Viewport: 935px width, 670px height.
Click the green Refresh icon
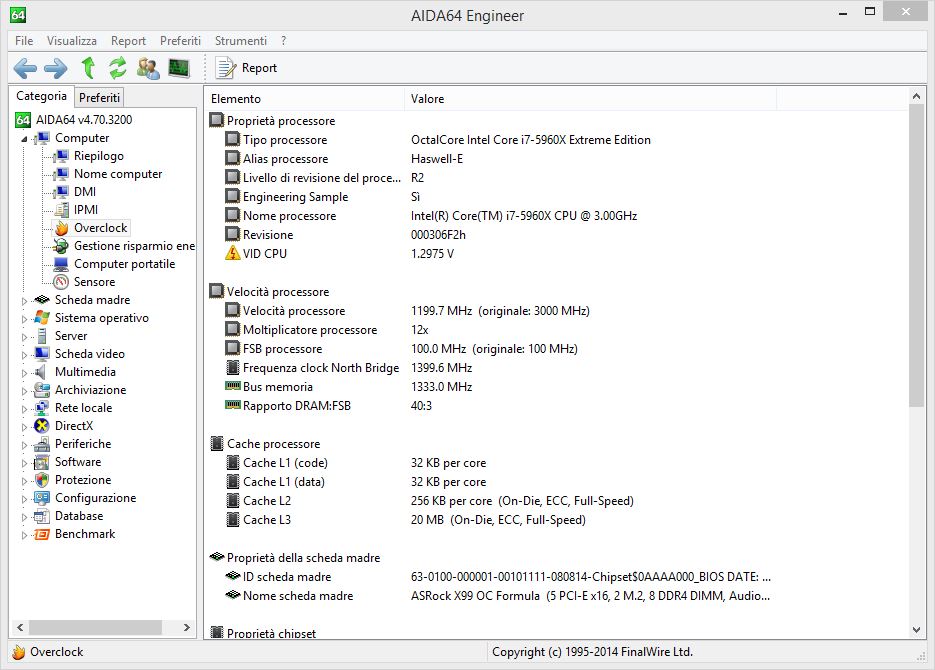coord(118,68)
